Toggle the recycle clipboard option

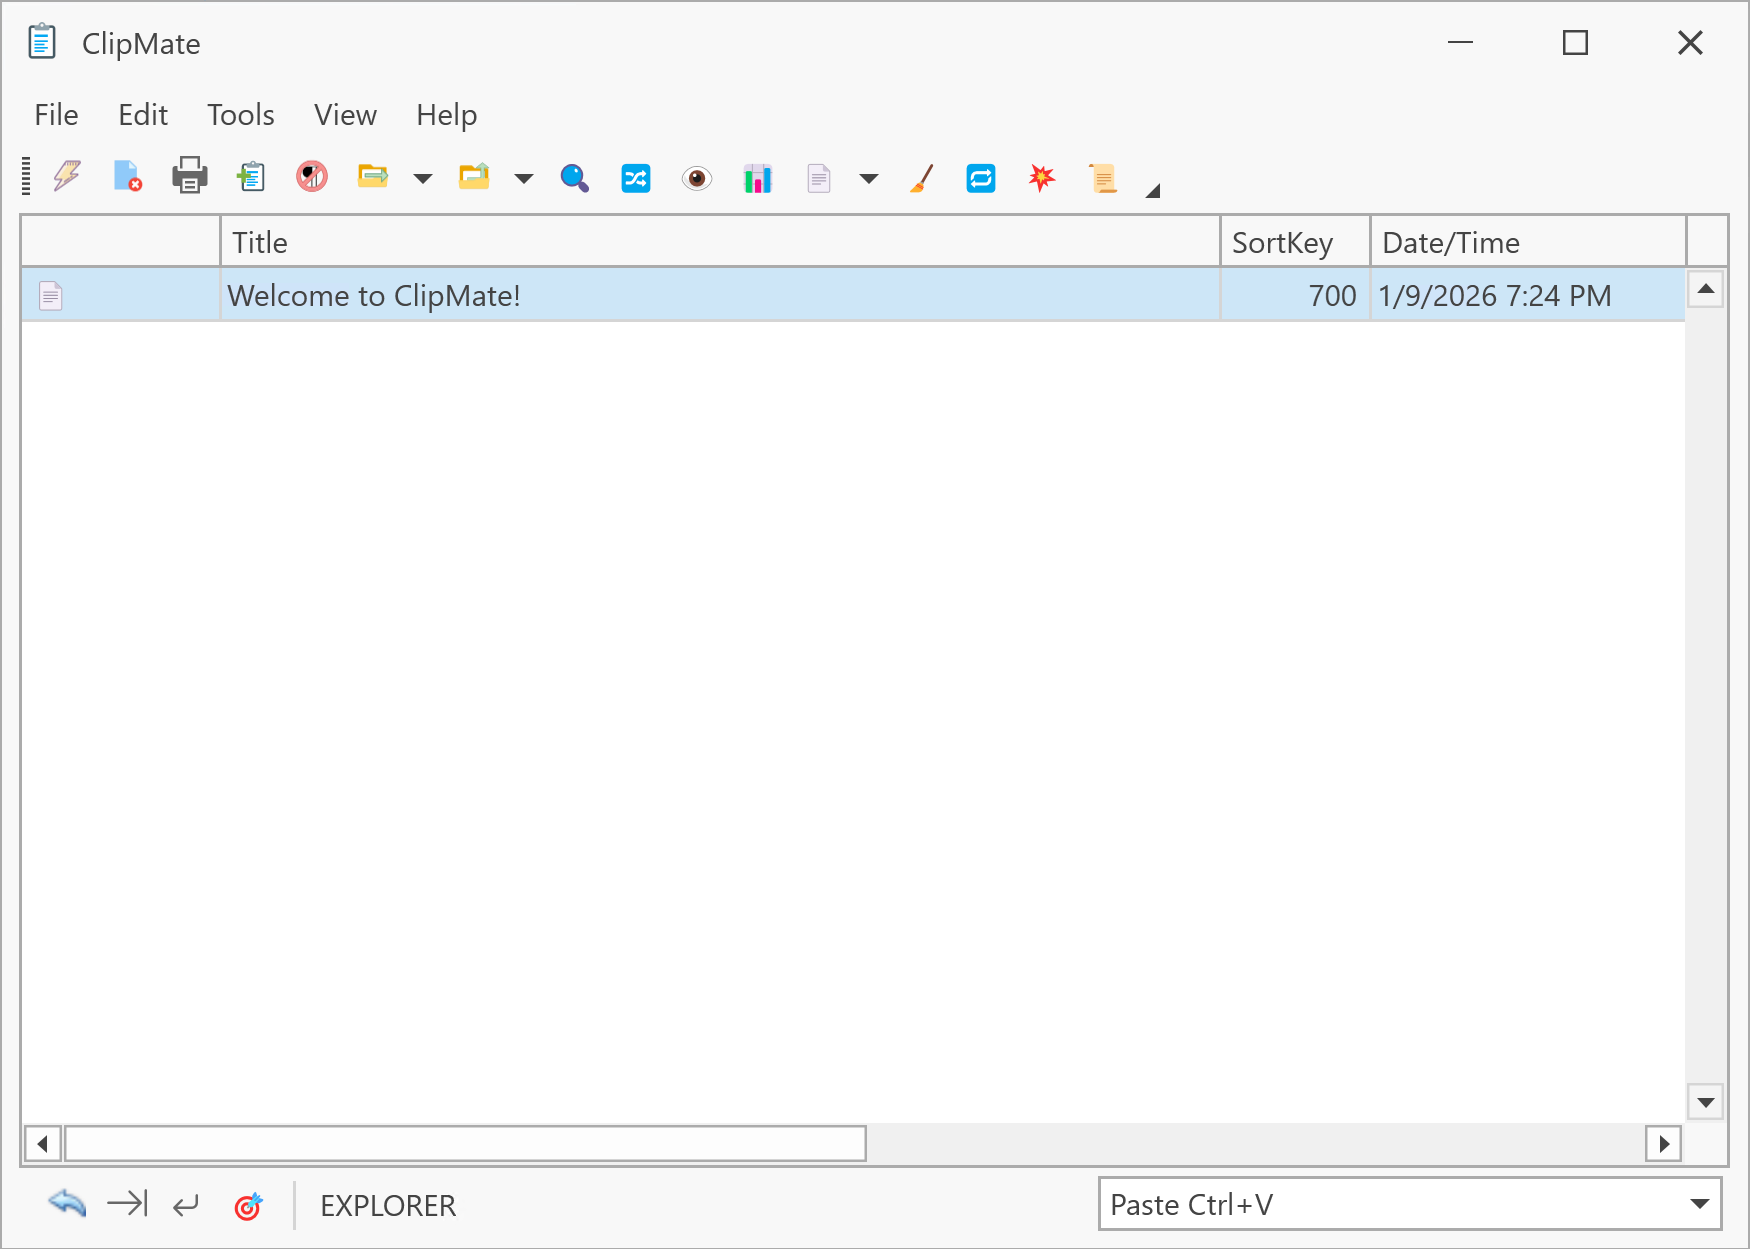tap(981, 177)
